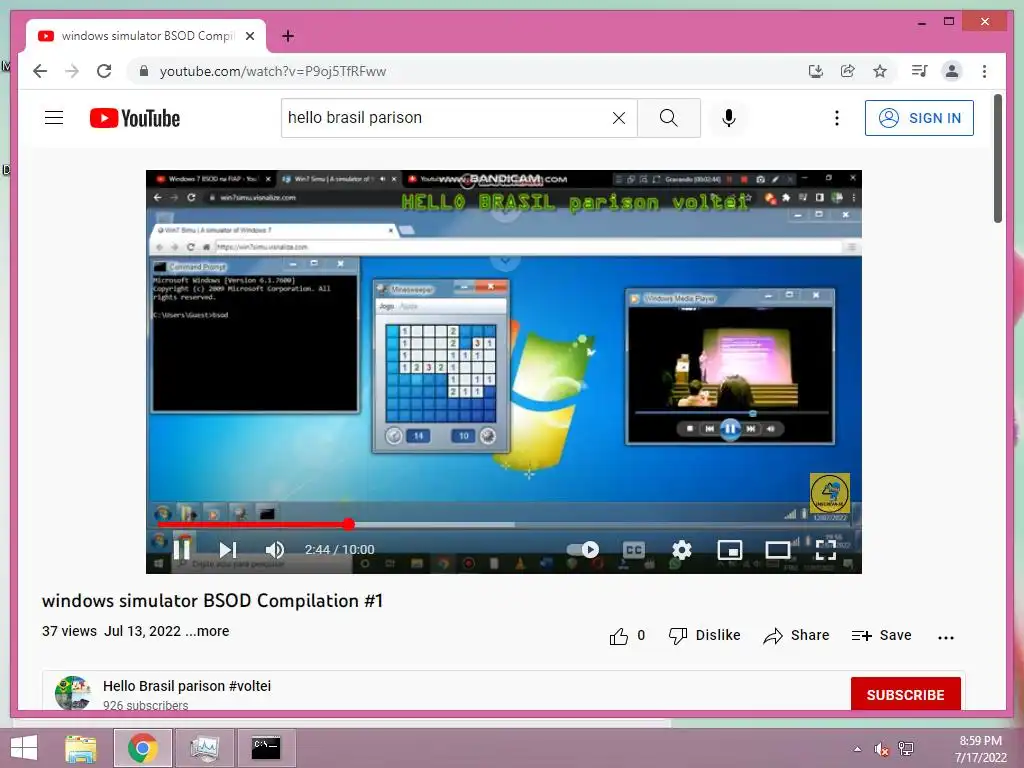Open the clock showing 8:59 PM
The image size is (1024, 768).
980,749
